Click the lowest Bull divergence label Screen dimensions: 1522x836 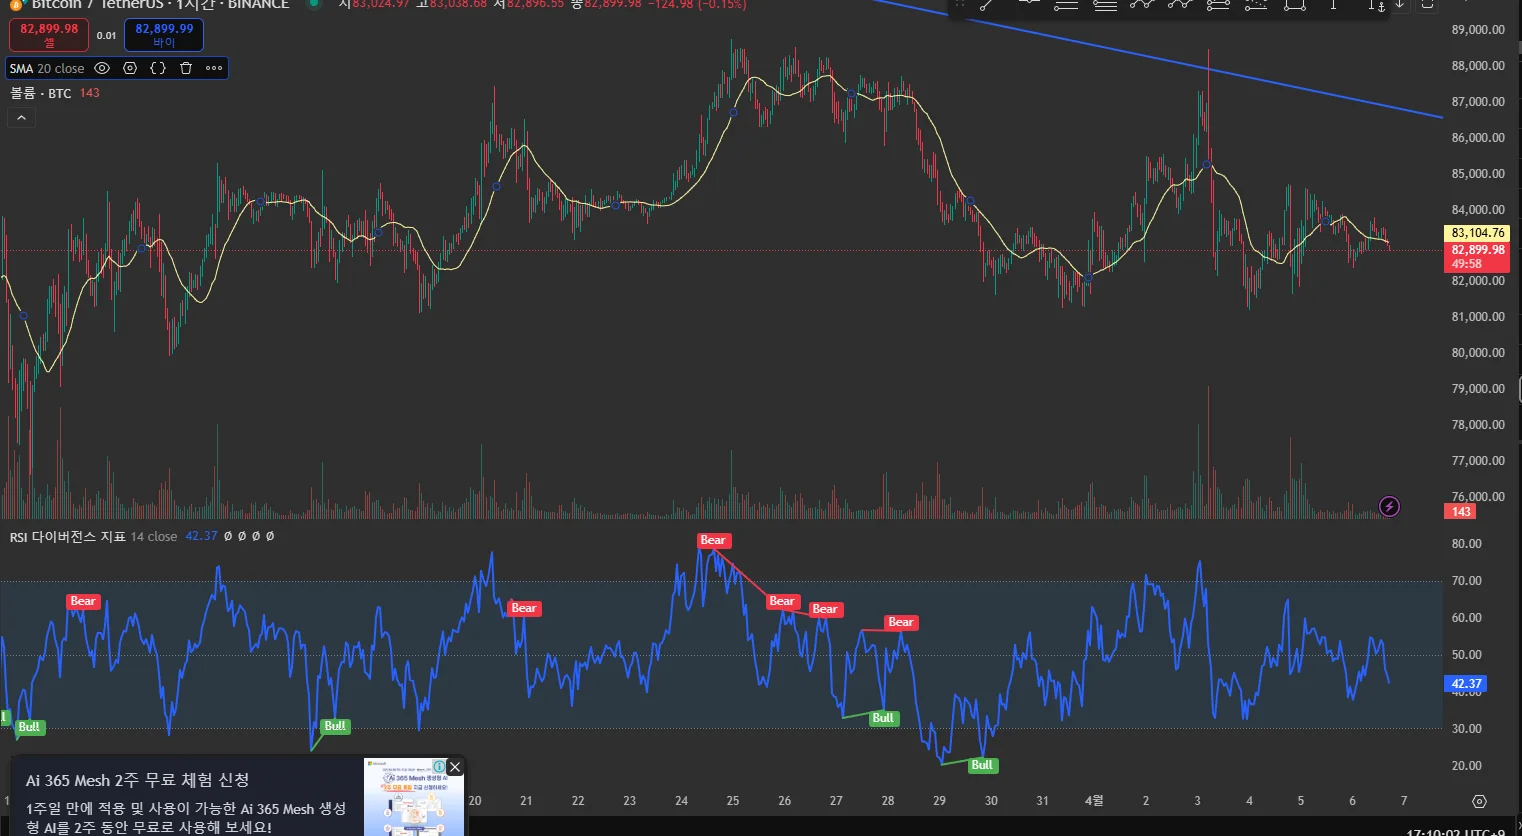[982, 765]
